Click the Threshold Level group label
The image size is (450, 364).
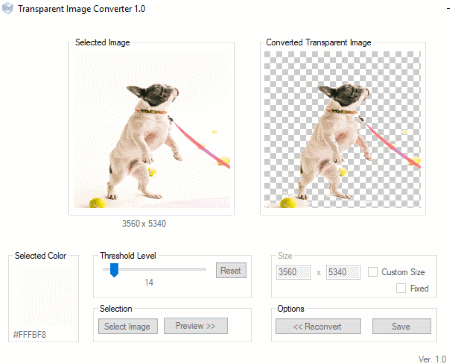128,256
